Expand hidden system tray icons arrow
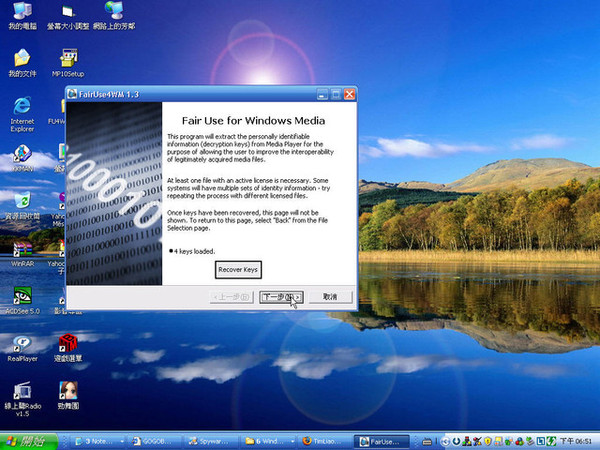600x450 pixels. click(445, 442)
